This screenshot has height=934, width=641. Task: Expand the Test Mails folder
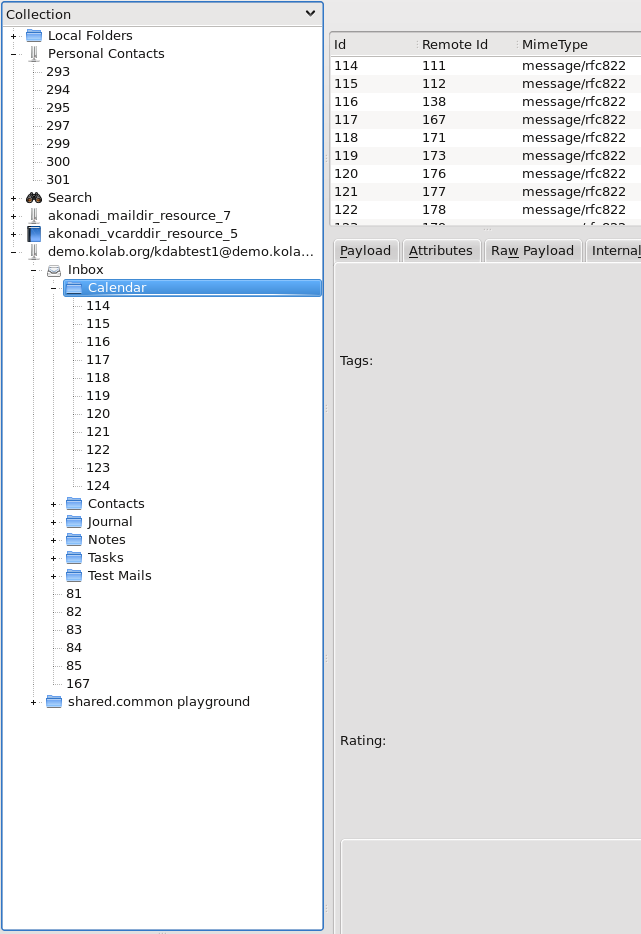point(54,576)
